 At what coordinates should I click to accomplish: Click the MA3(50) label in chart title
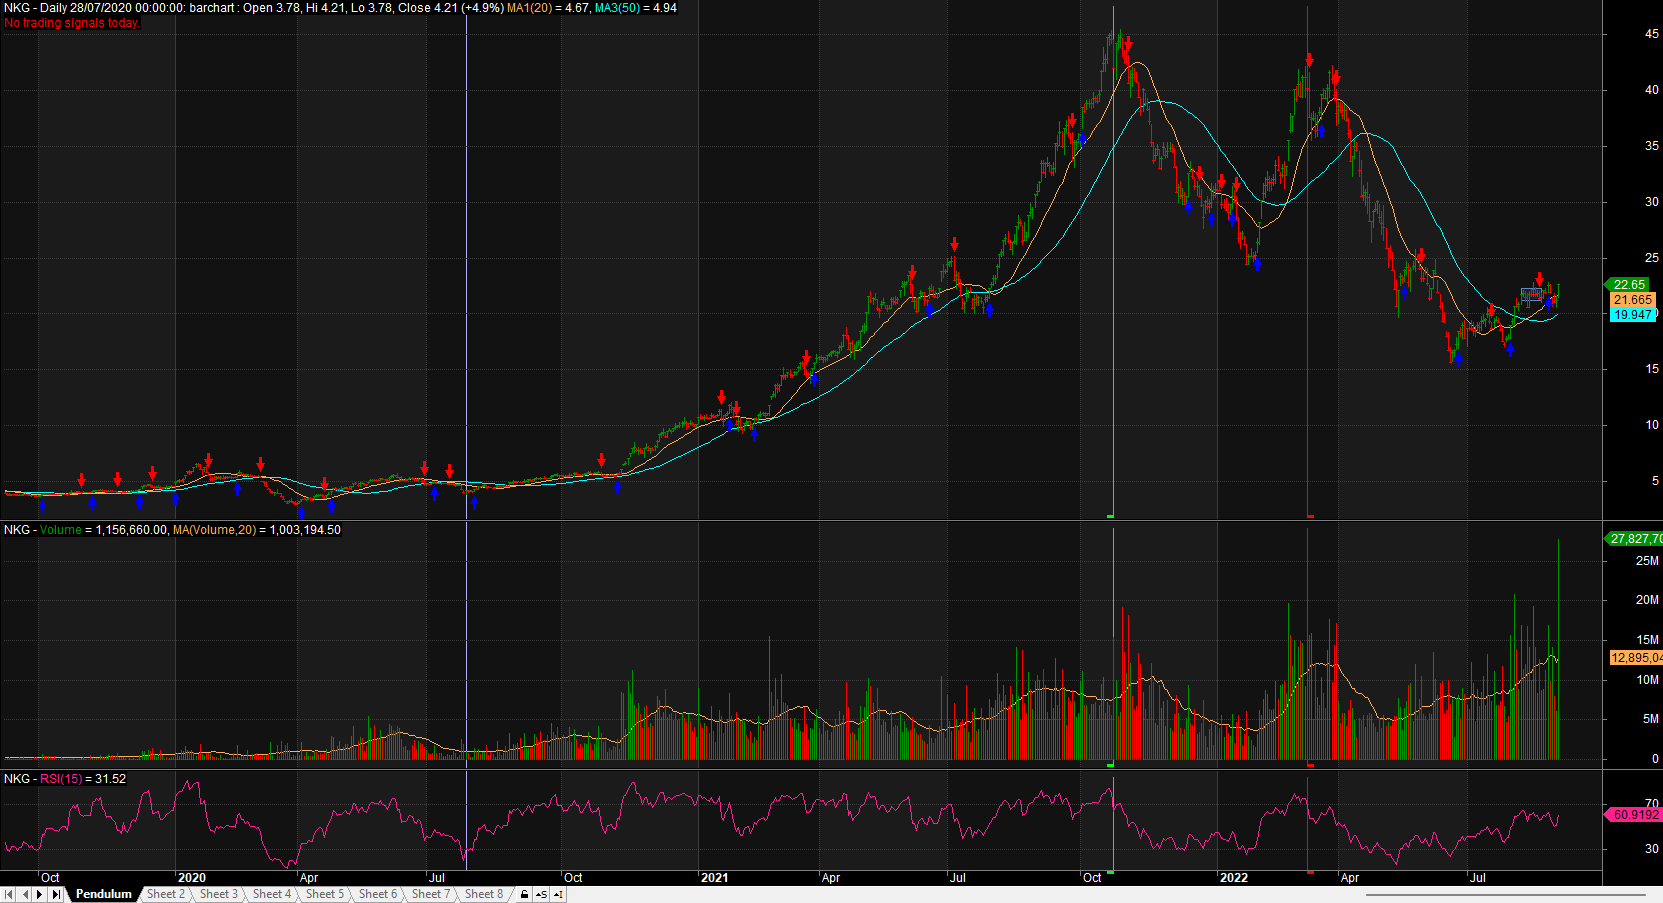pos(619,8)
